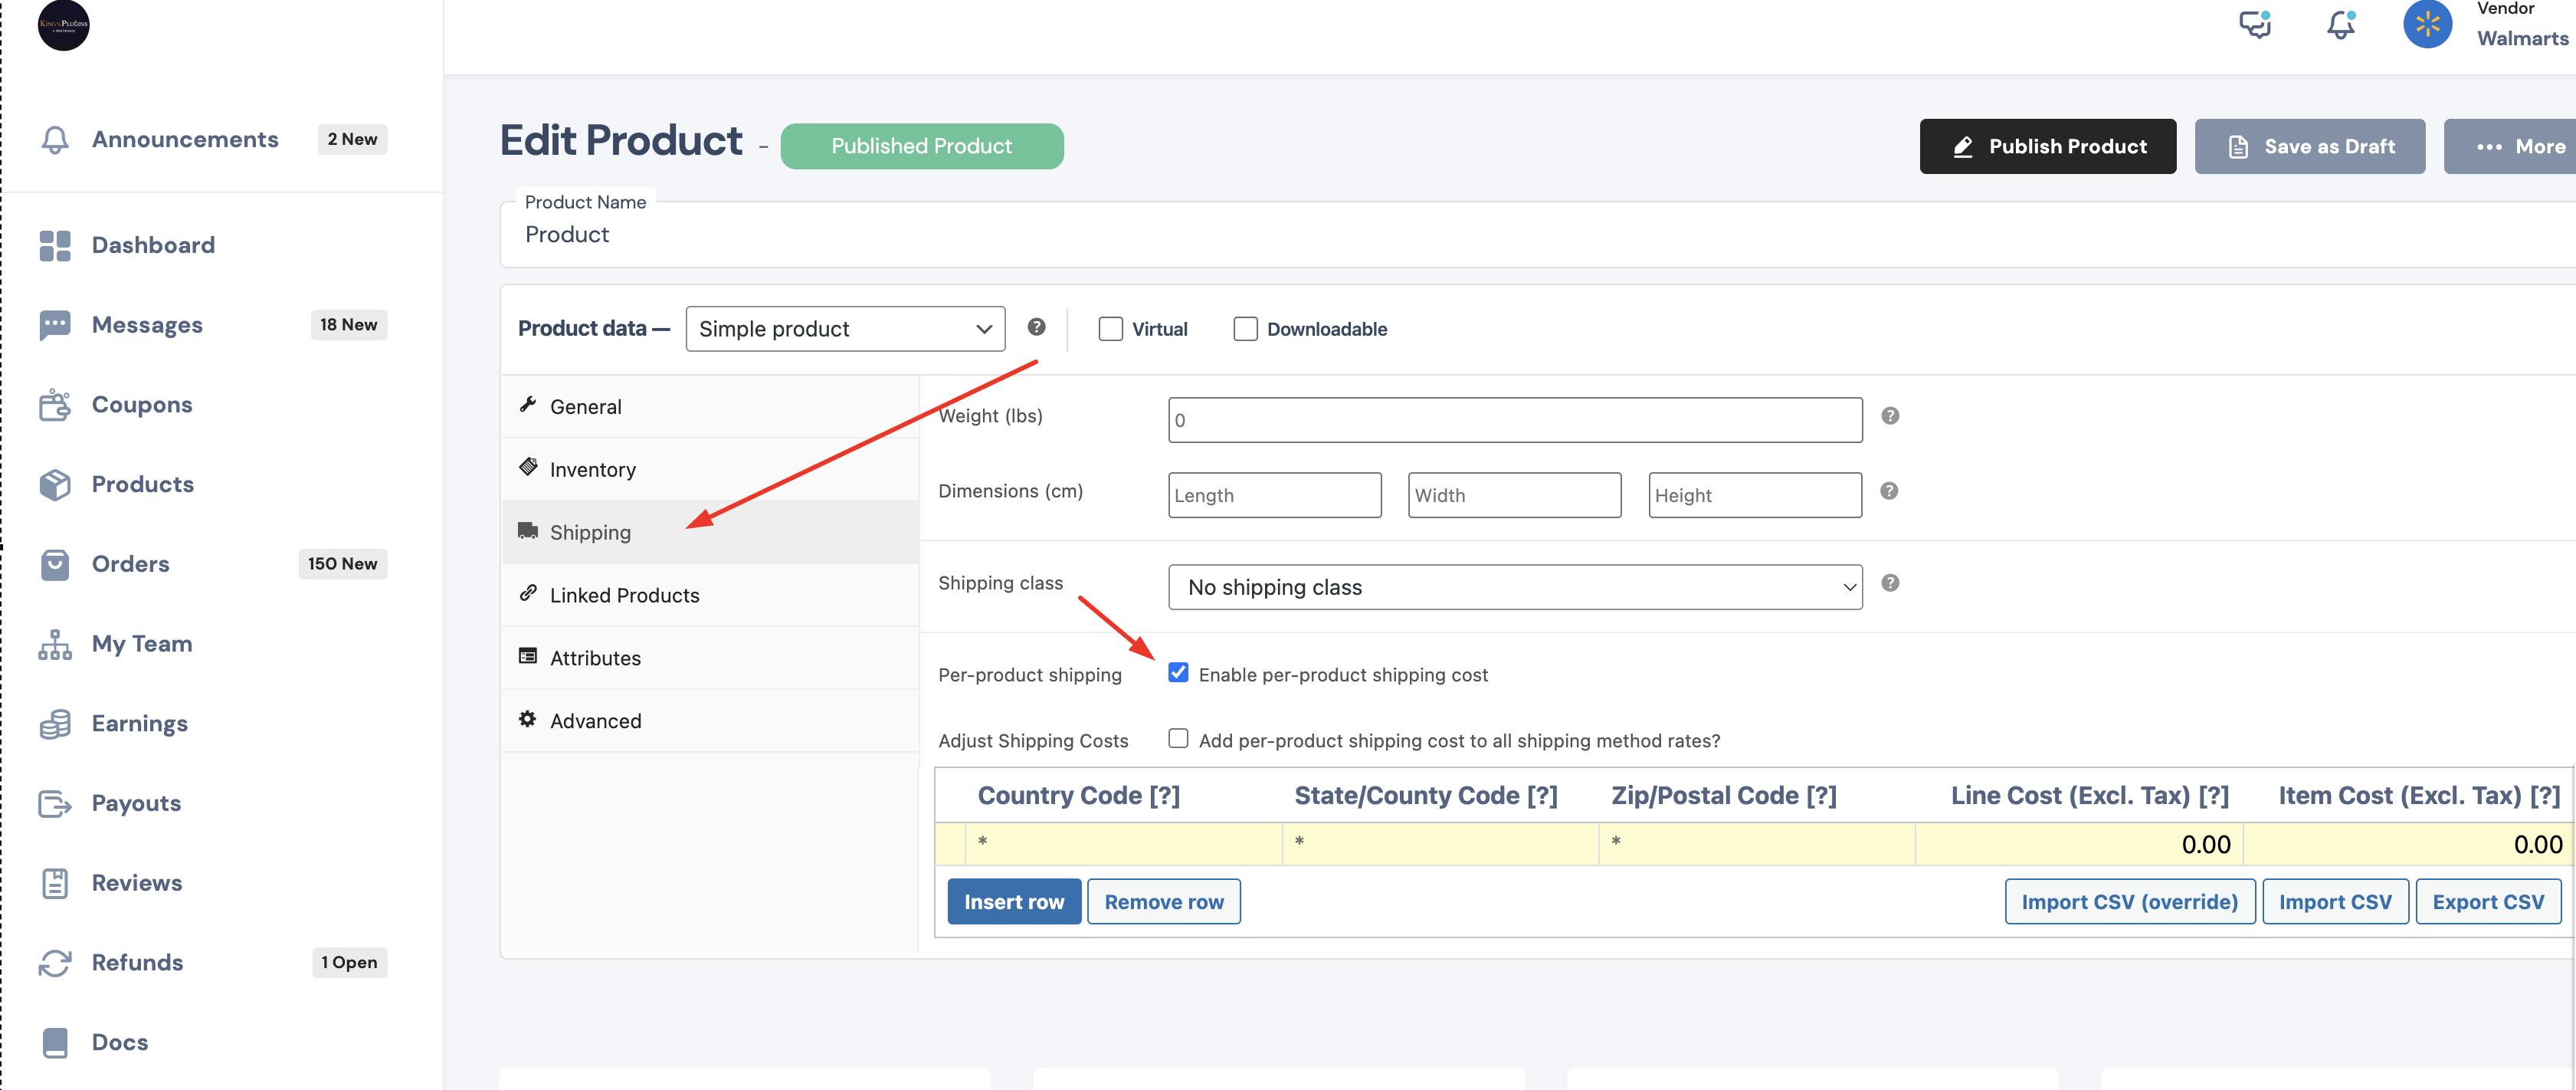
Task: Click the Weight (lbs) input field
Action: pyautogui.click(x=1514, y=420)
